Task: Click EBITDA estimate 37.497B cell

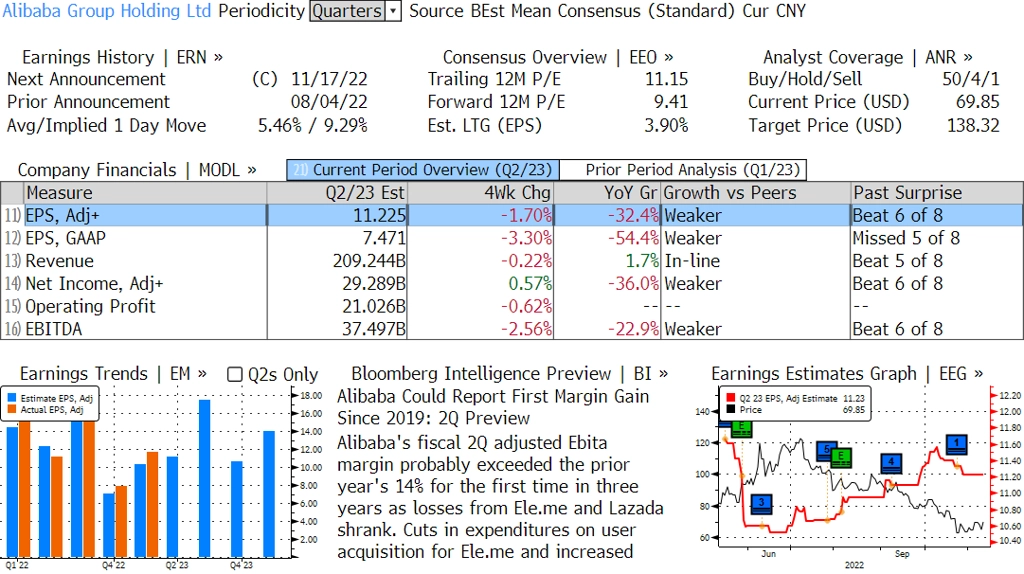Action: tap(374, 329)
